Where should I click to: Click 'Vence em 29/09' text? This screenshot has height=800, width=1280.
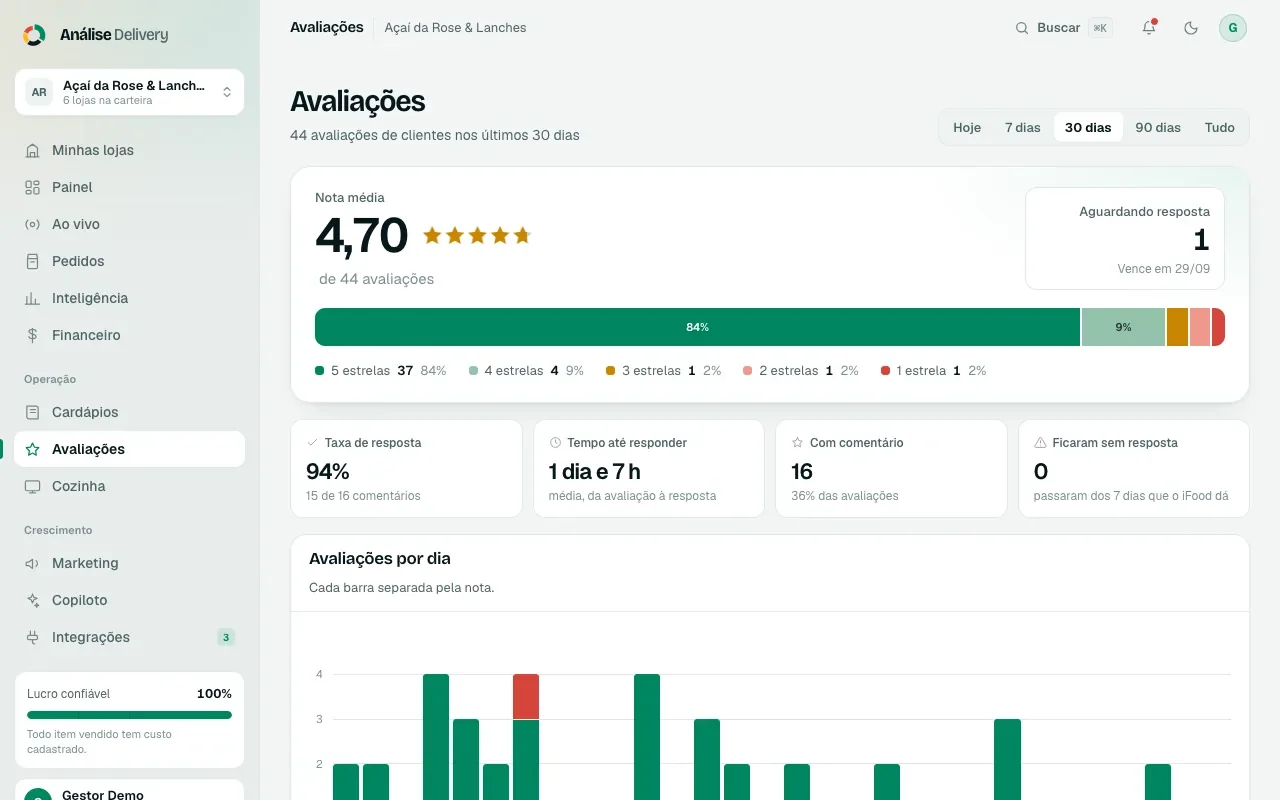[x=1164, y=269]
